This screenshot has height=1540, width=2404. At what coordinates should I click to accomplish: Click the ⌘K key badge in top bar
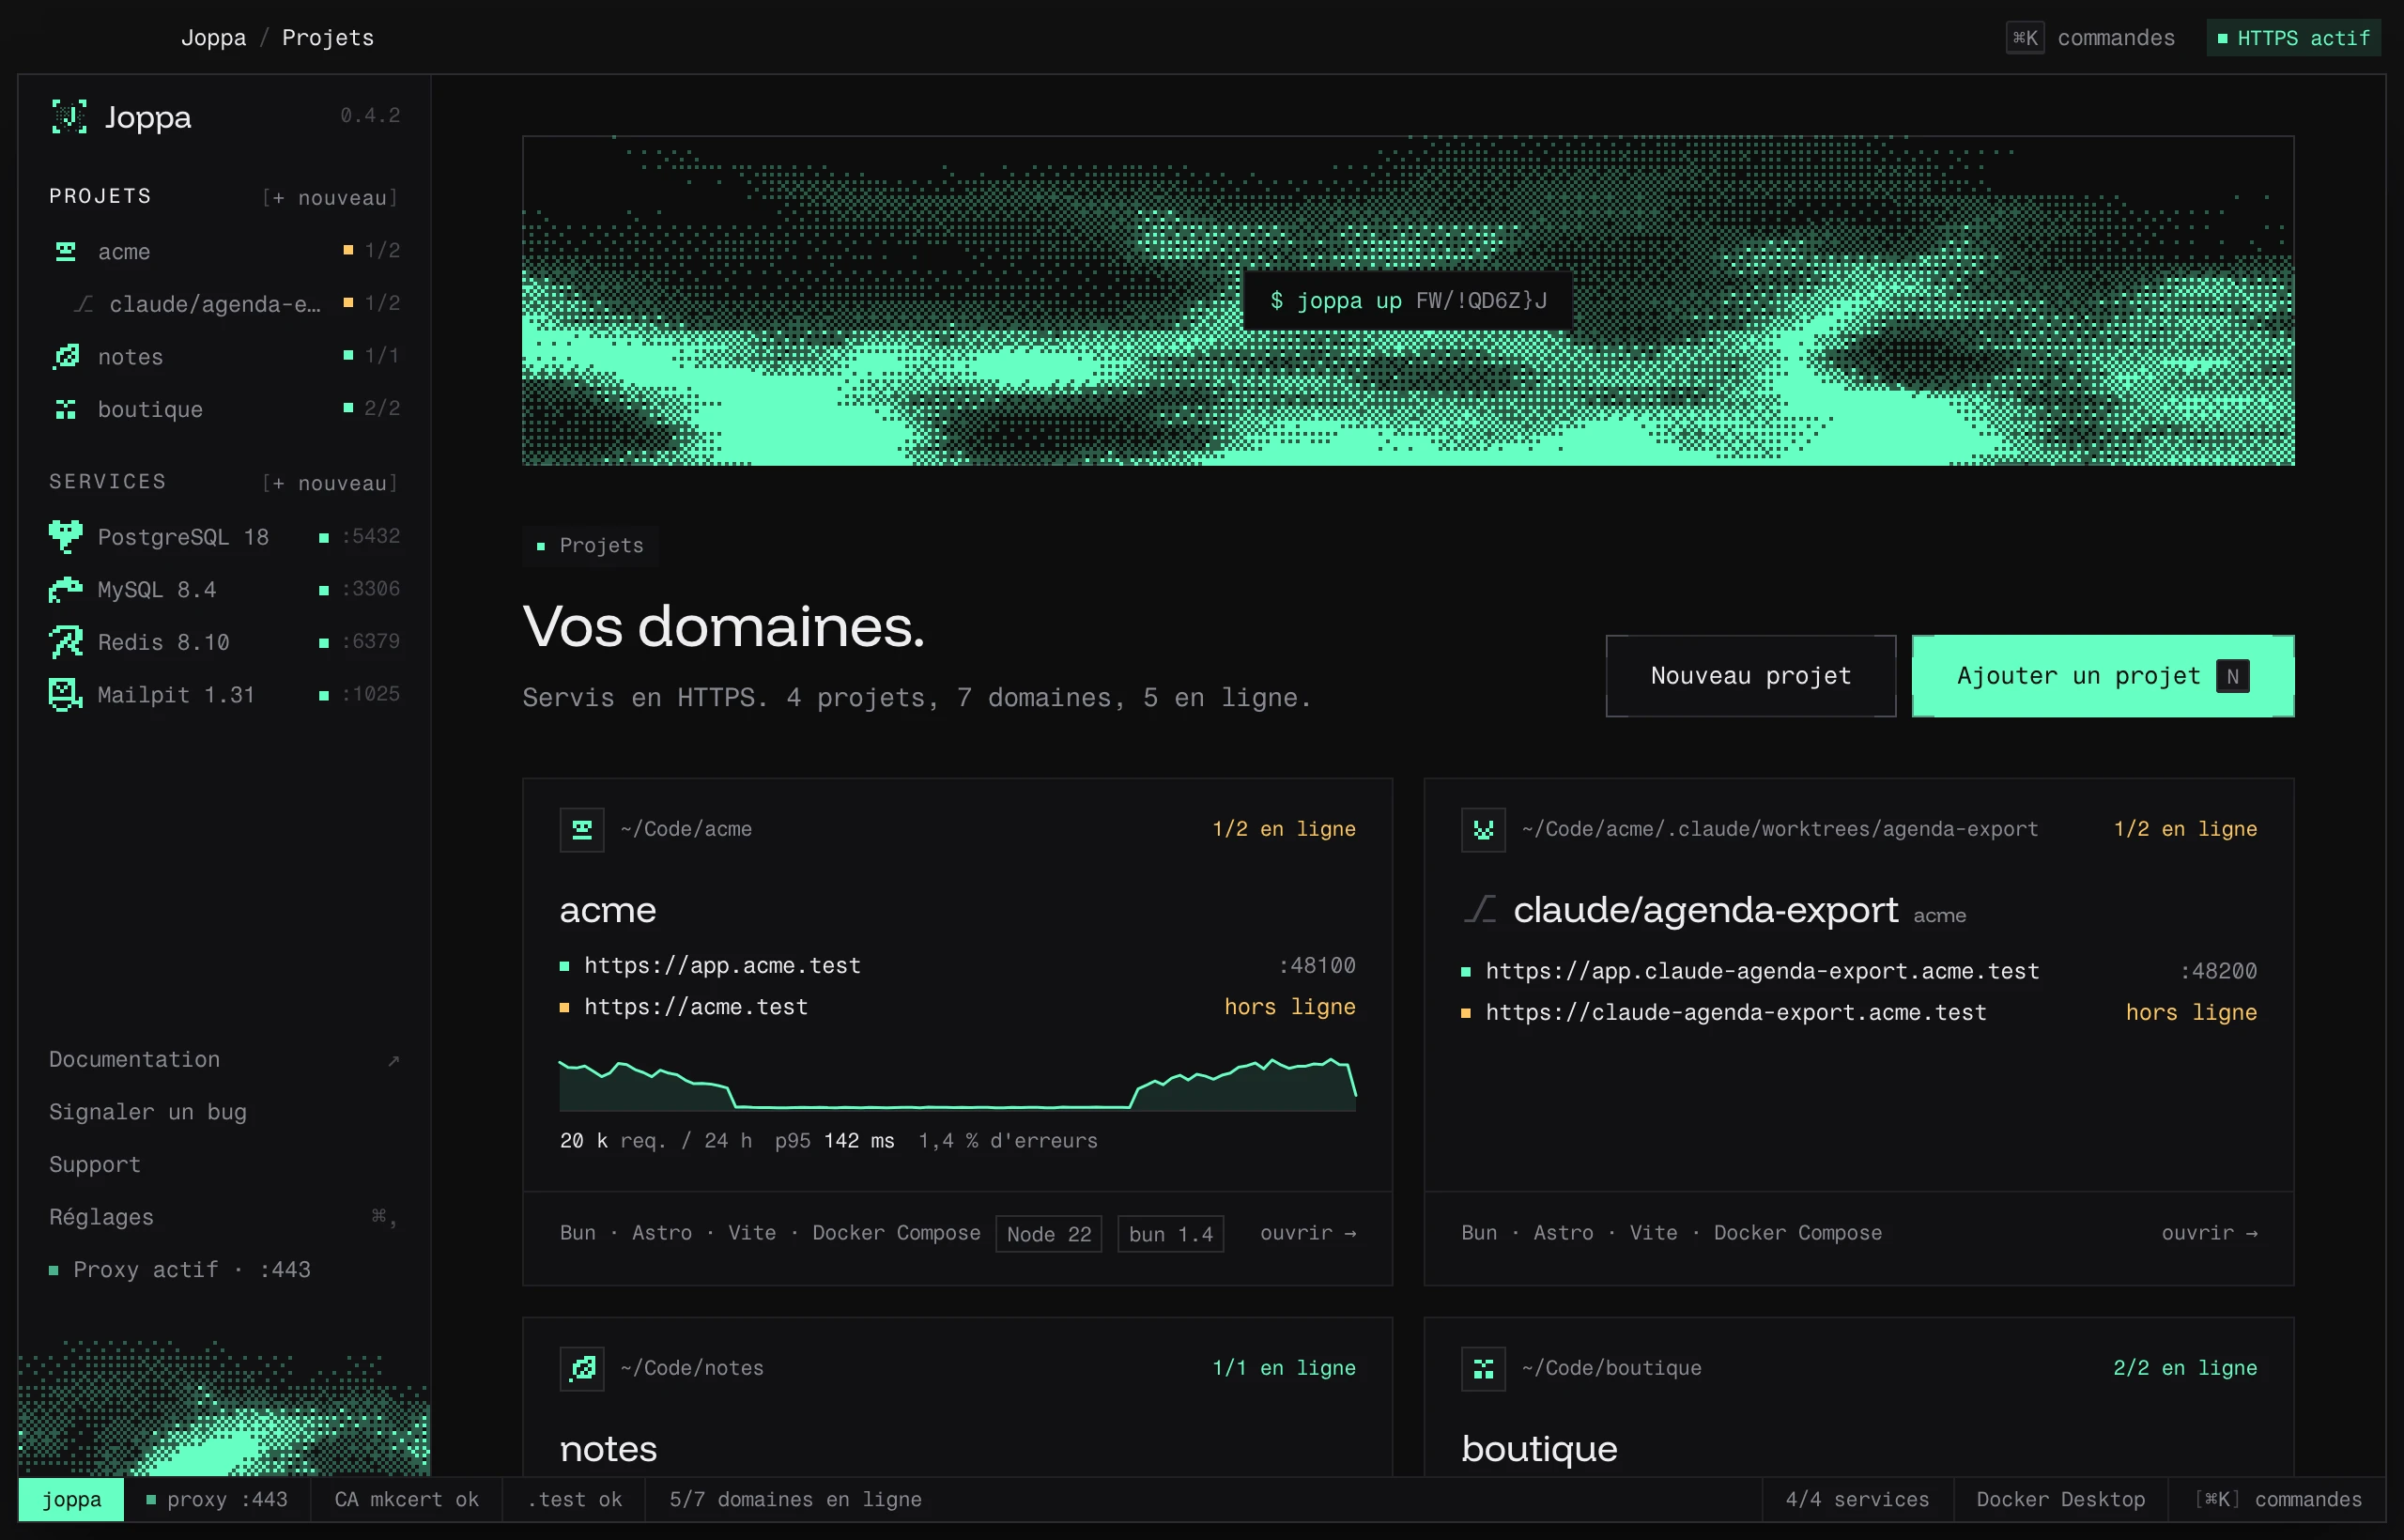[2025, 38]
